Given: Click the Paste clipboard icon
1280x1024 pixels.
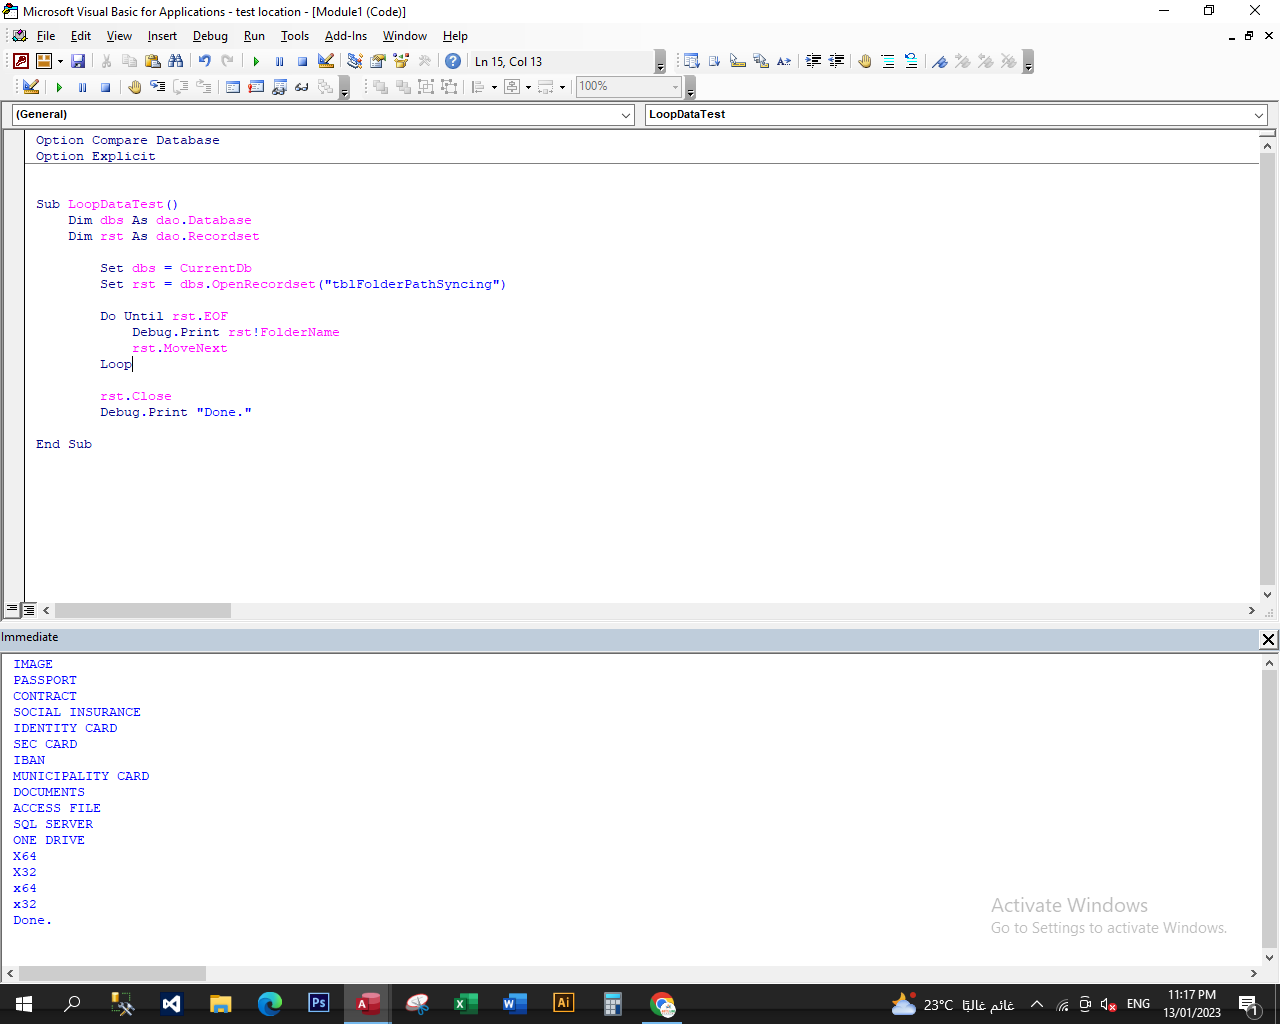Looking at the screenshot, I should click(152, 61).
